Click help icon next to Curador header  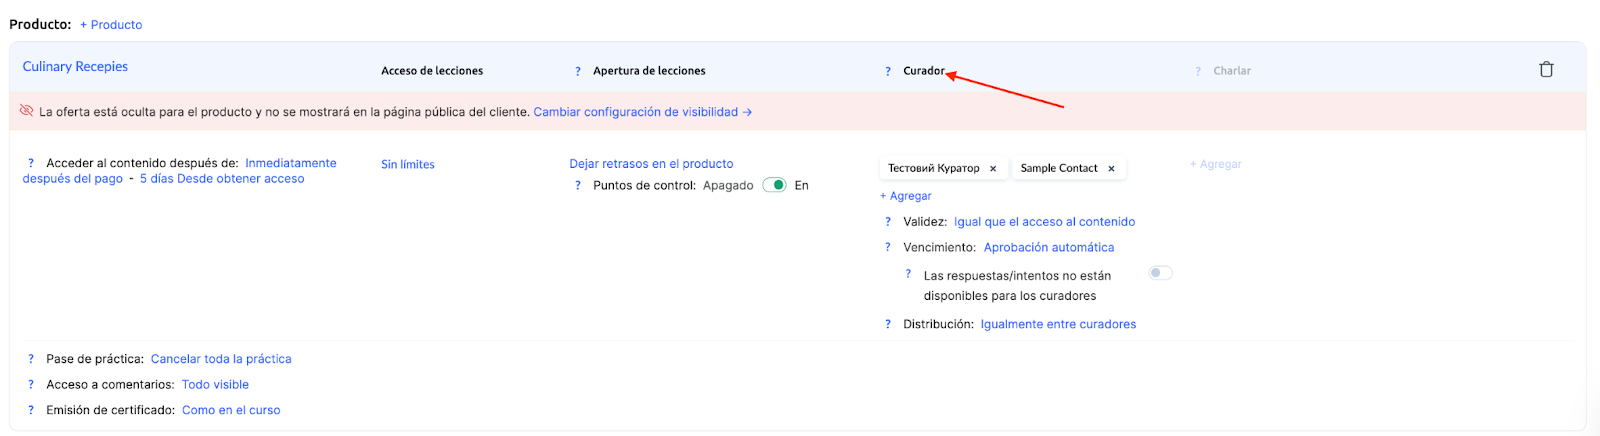[x=888, y=71]
